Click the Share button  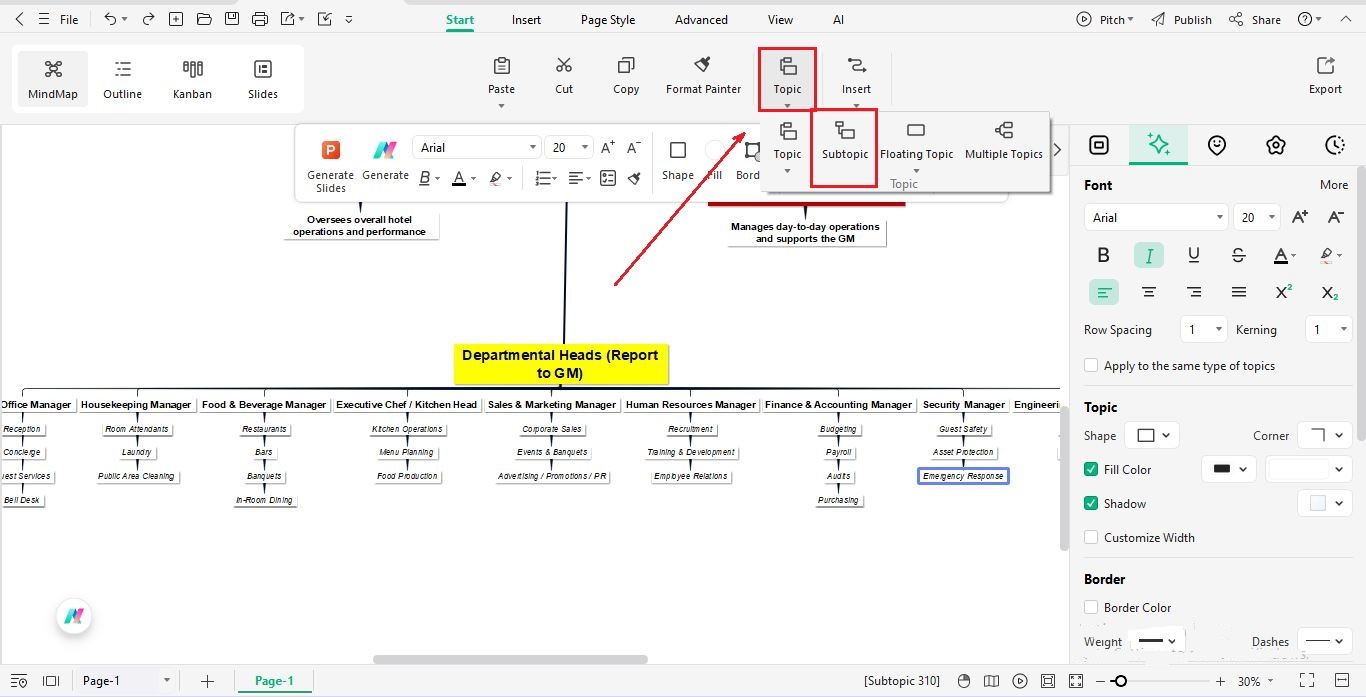1255,19
